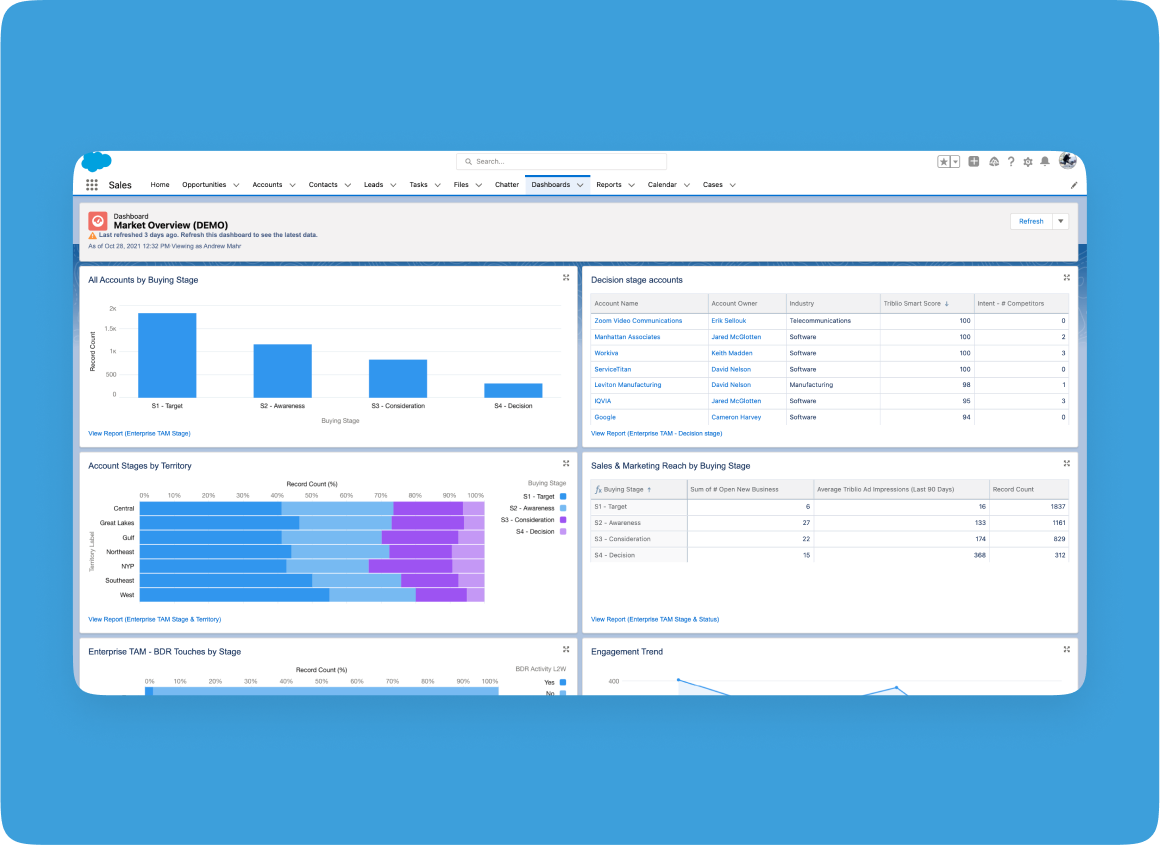Open the App Launcher grid icon
The height and width of the screenshot is (845, 1160).
click(x=92, y=185)
